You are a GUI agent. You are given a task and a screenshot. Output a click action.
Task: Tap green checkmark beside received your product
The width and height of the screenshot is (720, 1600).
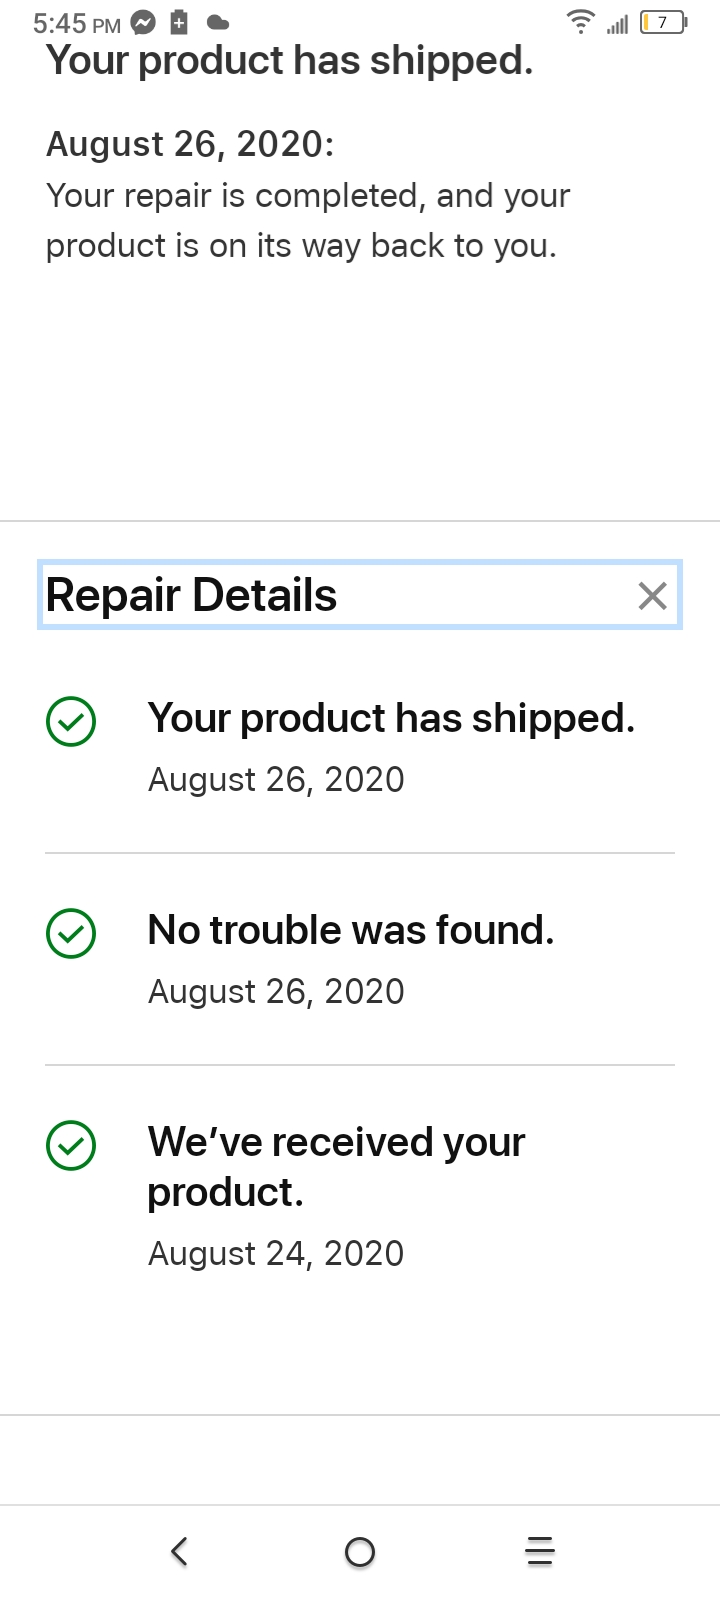point(71,1145)
